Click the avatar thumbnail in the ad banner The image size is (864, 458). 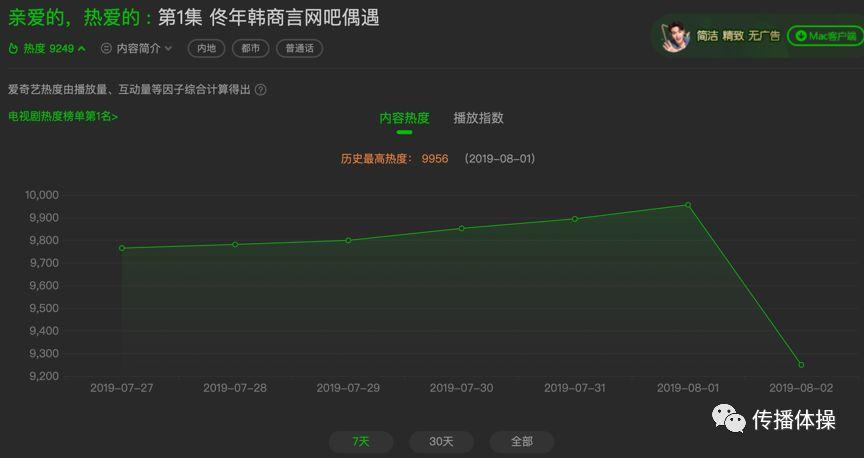point(675,36)
